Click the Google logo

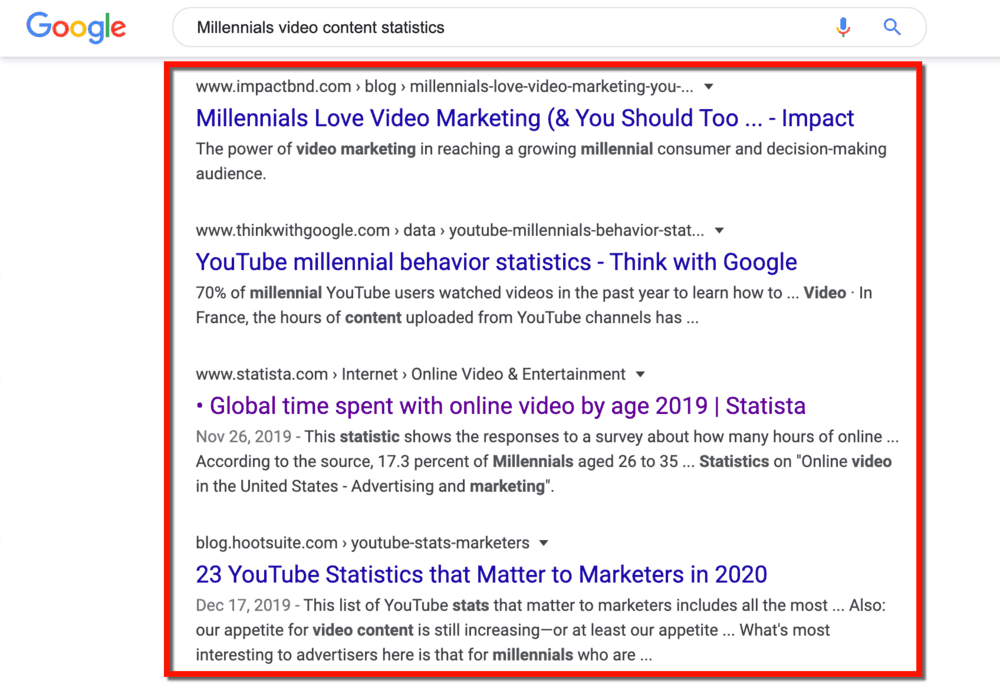76,27
